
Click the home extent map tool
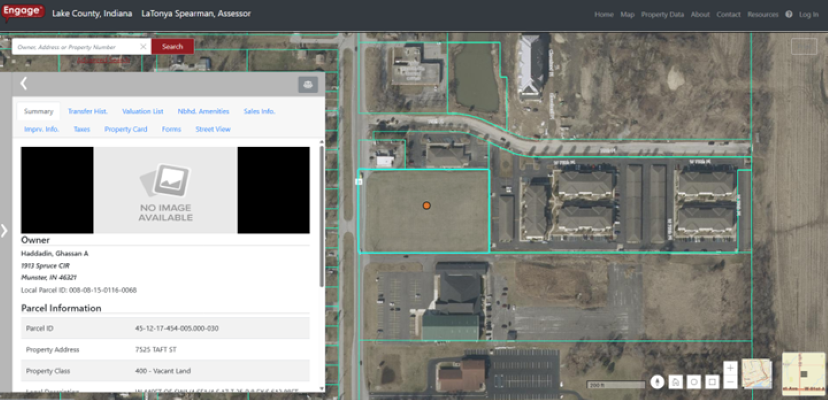coord(676,382)
